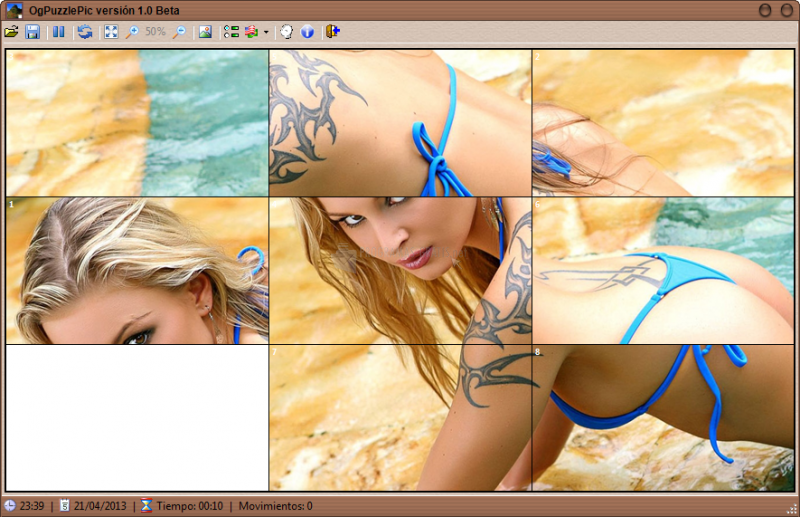Click the calendar icon in status bar

pos(64,506)
